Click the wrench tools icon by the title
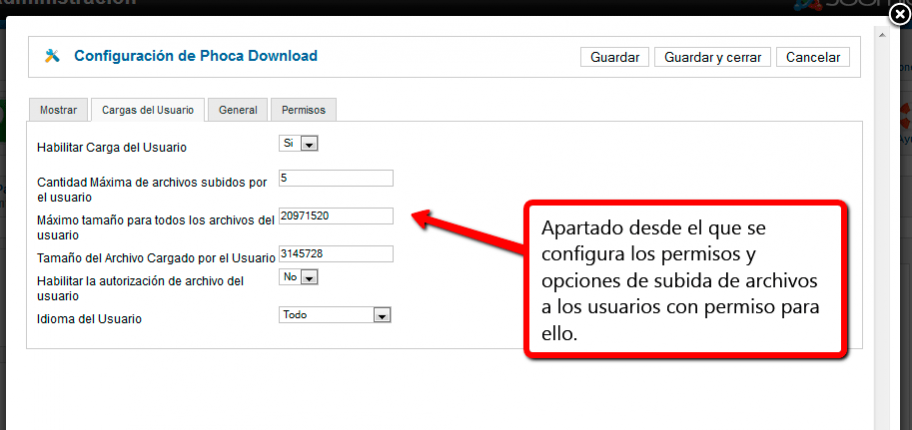Screen dimensions: 912x430 point(52,56)
